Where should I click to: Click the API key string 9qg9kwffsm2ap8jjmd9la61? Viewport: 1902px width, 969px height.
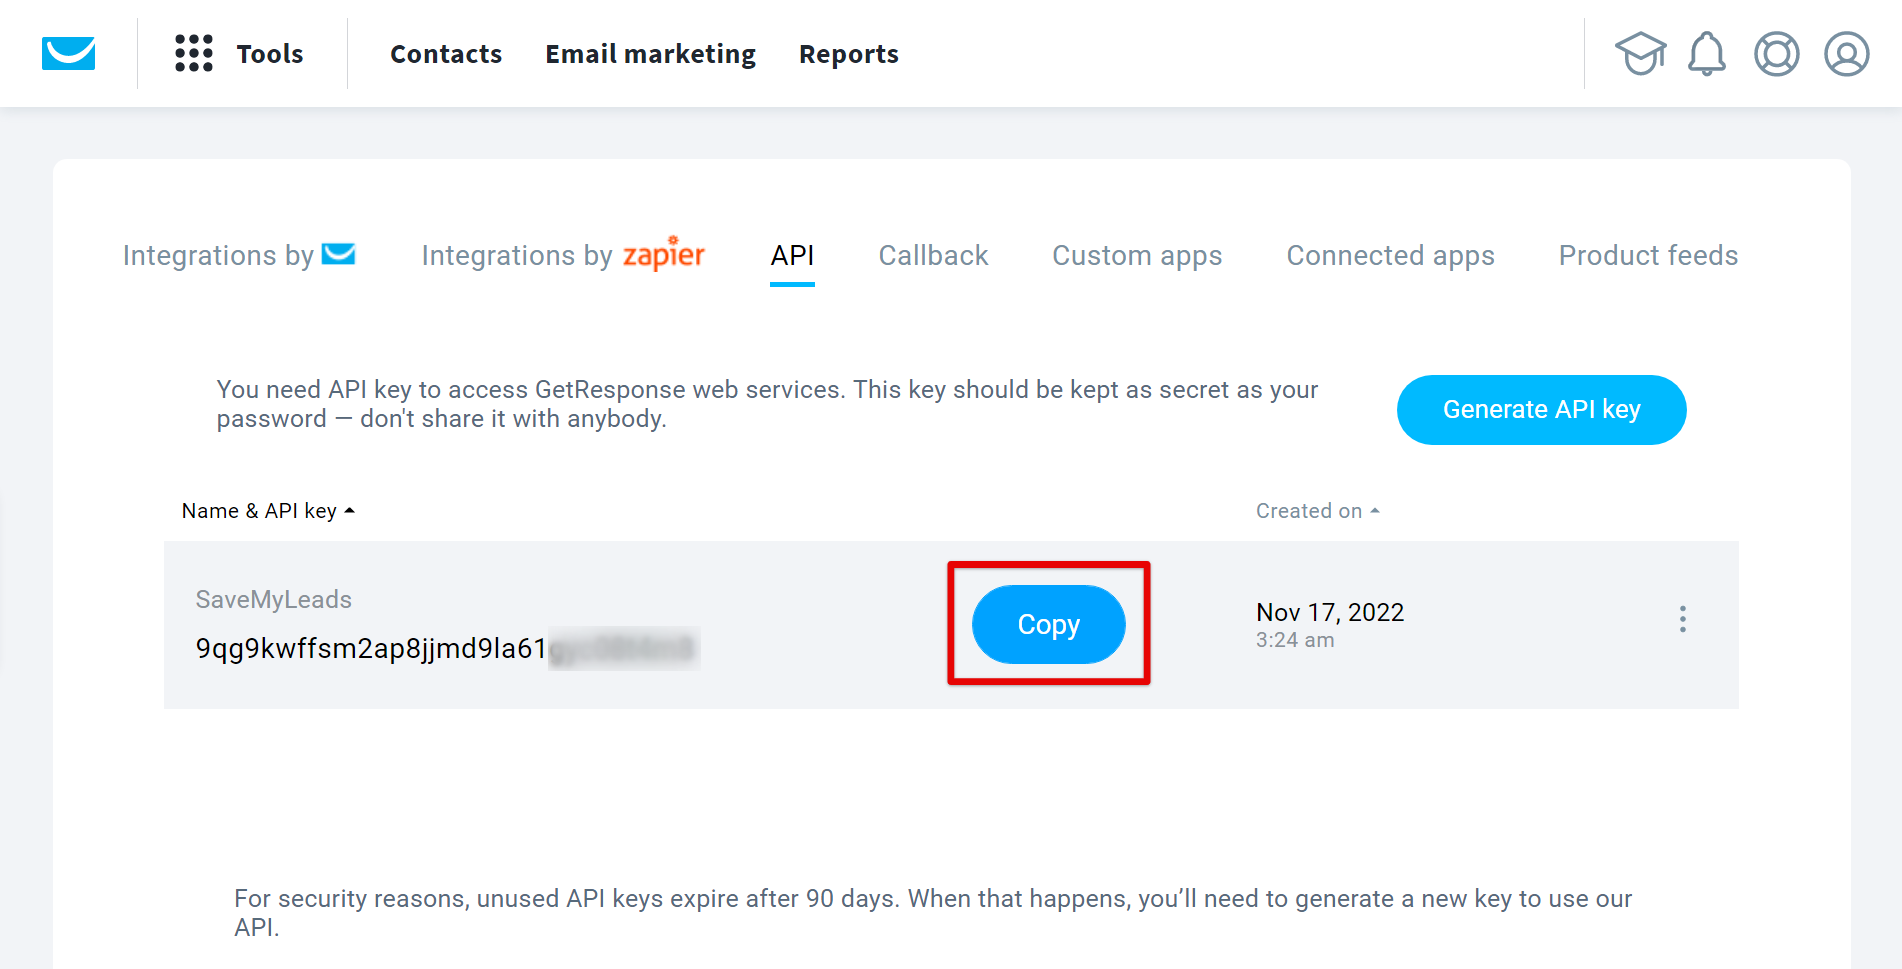[371, 648]
